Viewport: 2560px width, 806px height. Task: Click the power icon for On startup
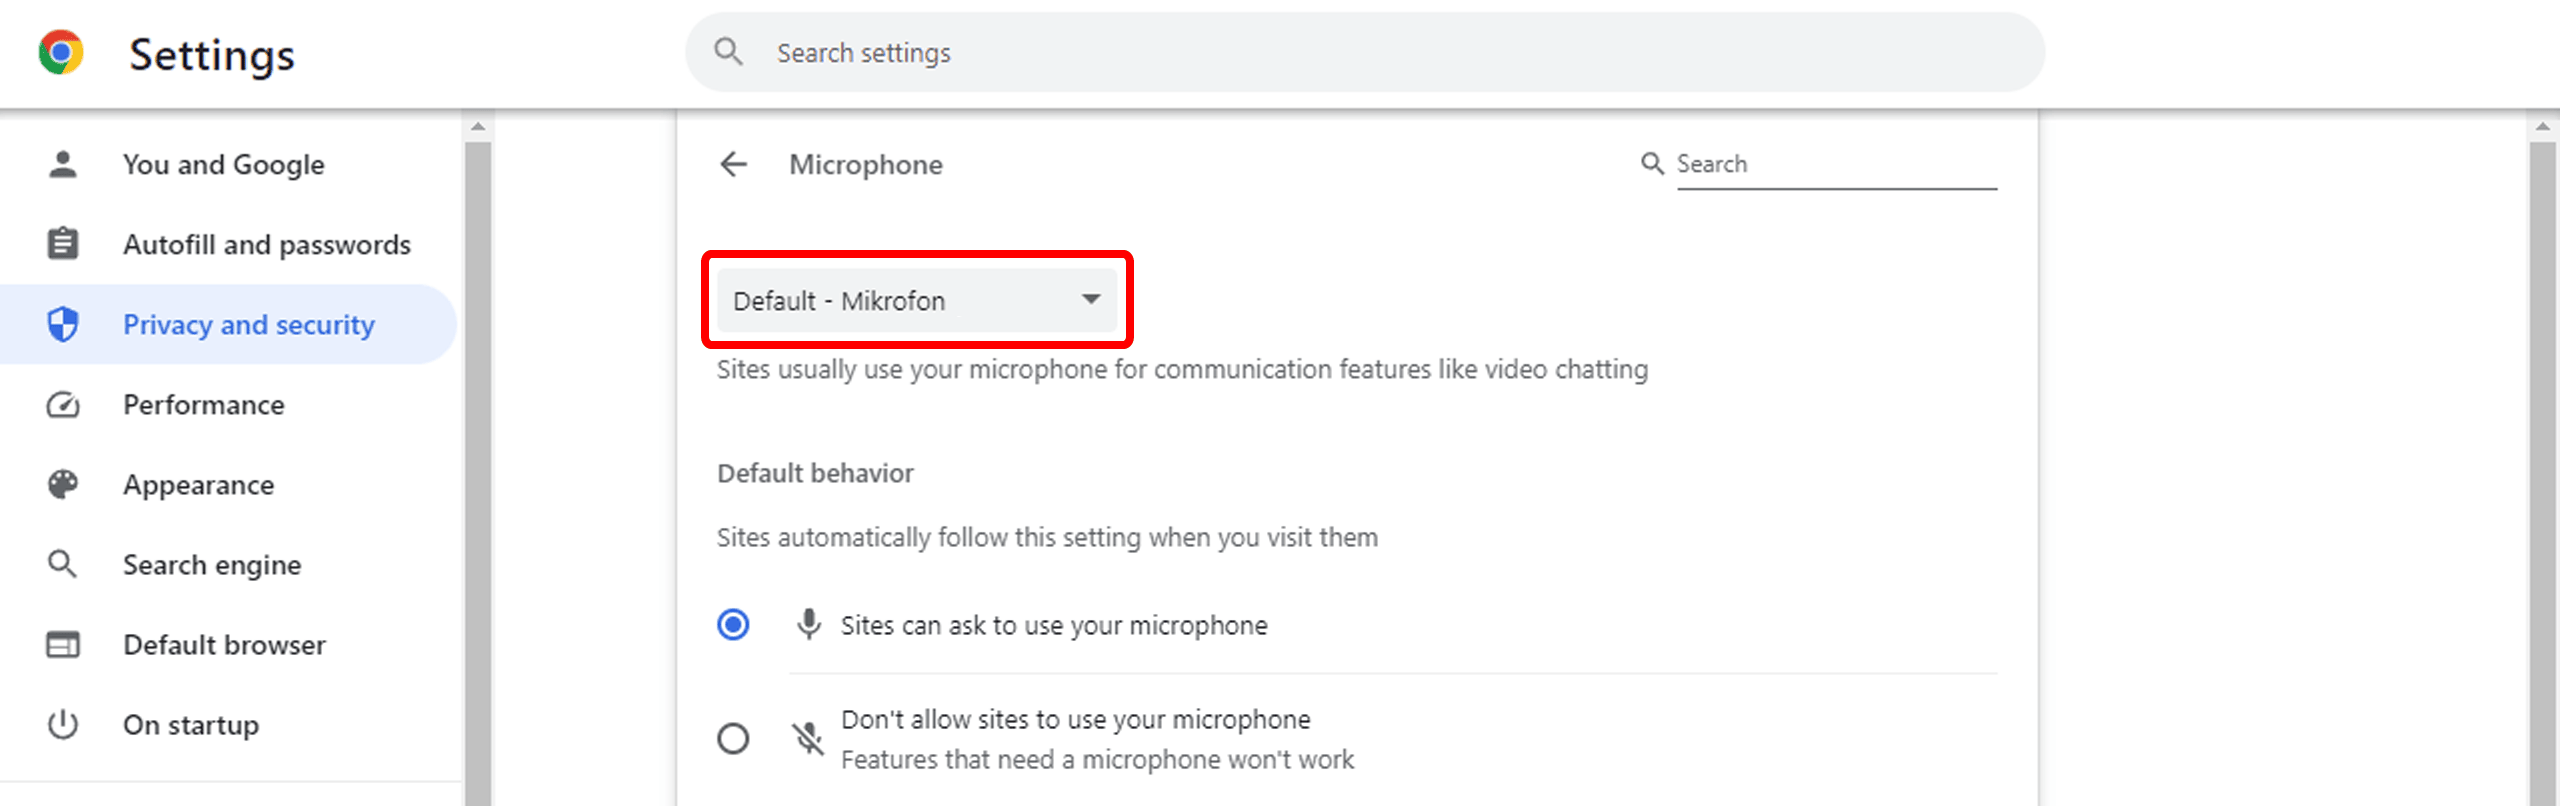click(x=63, y=724)
